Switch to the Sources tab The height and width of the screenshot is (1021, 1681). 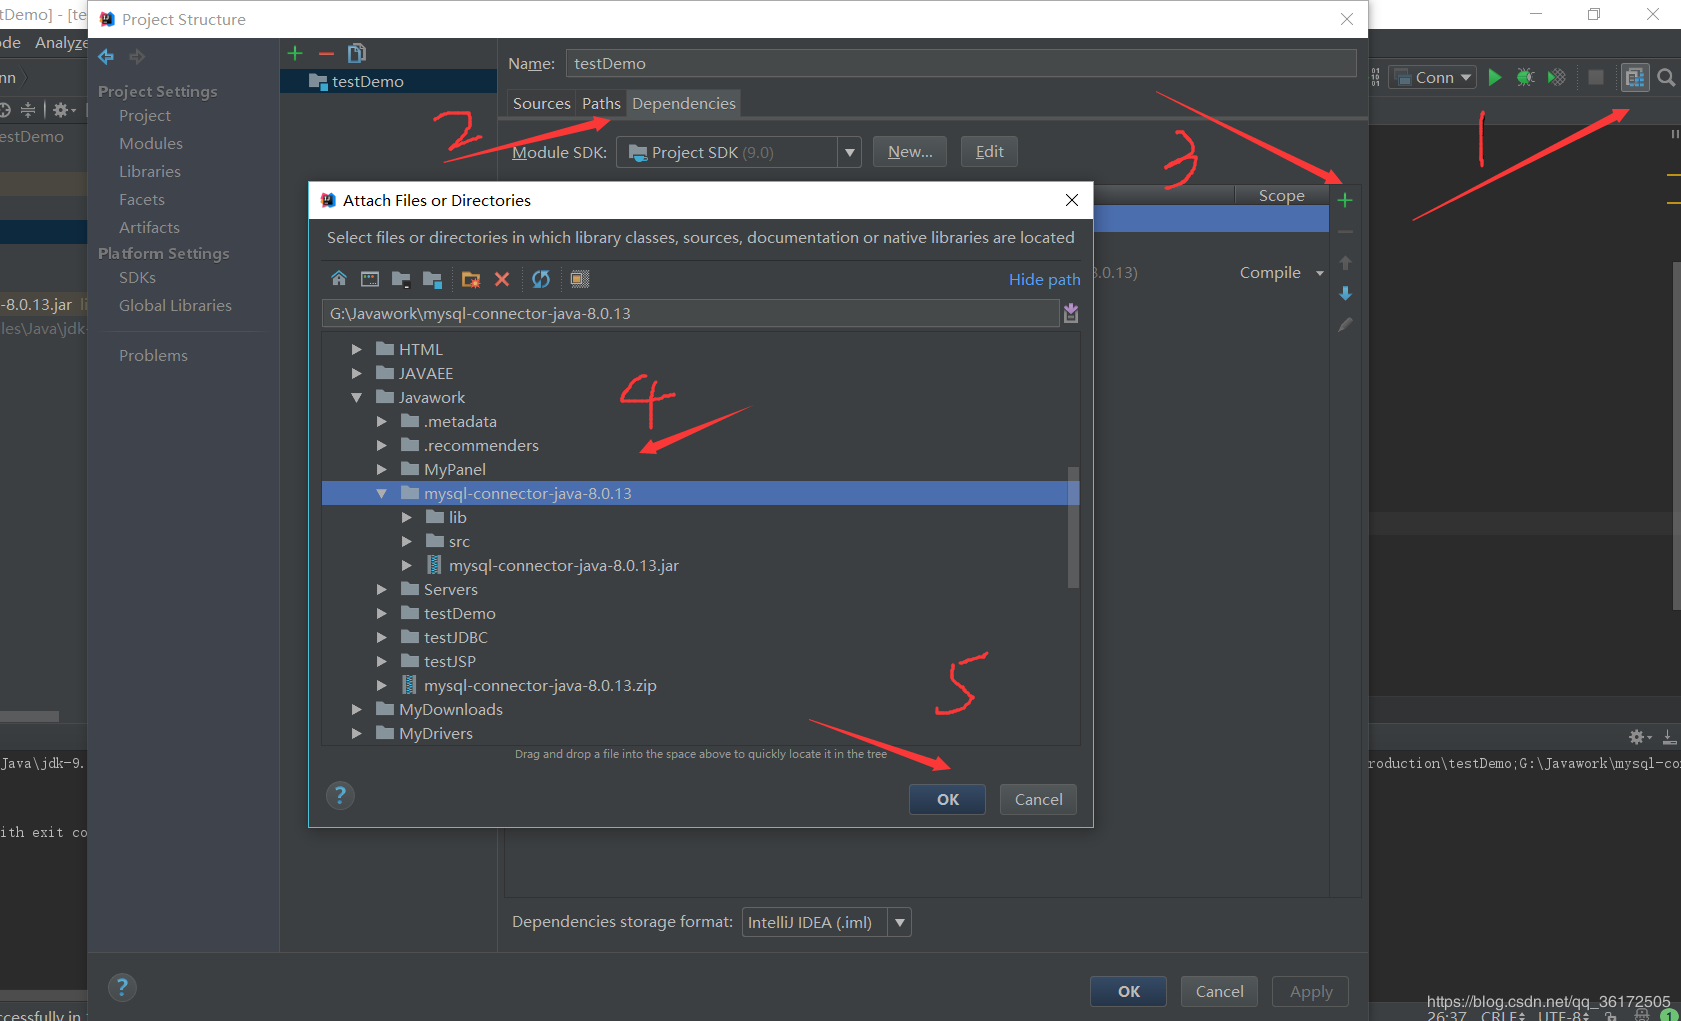coord(541,103)
